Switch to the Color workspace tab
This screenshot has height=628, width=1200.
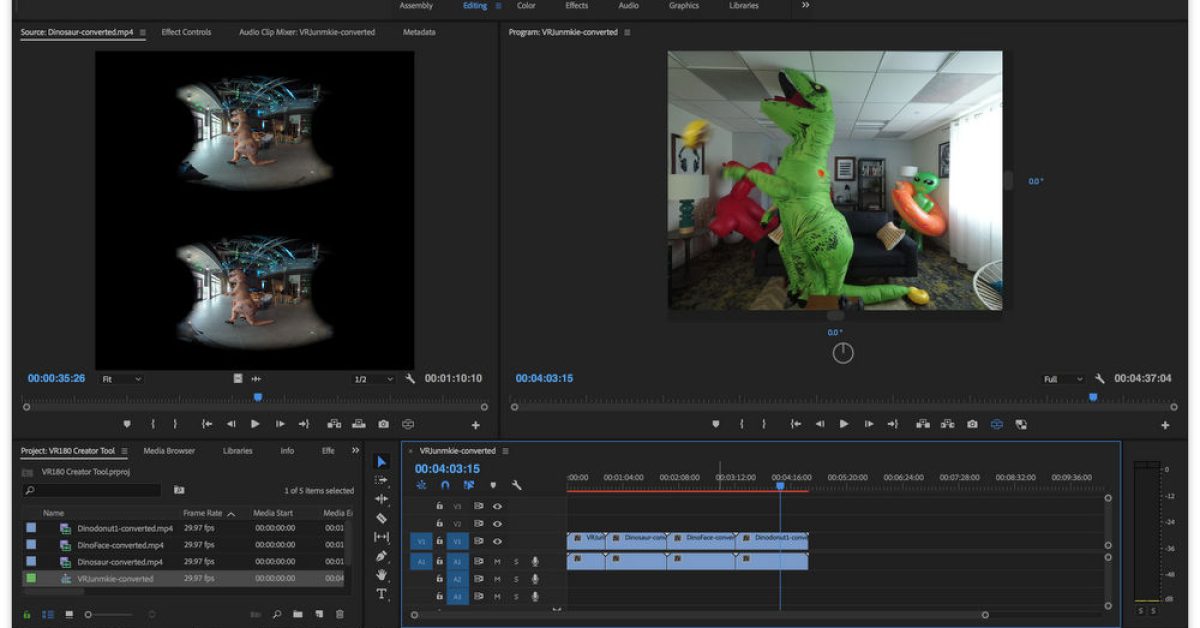pyautogui.click(x=526, y=6)
